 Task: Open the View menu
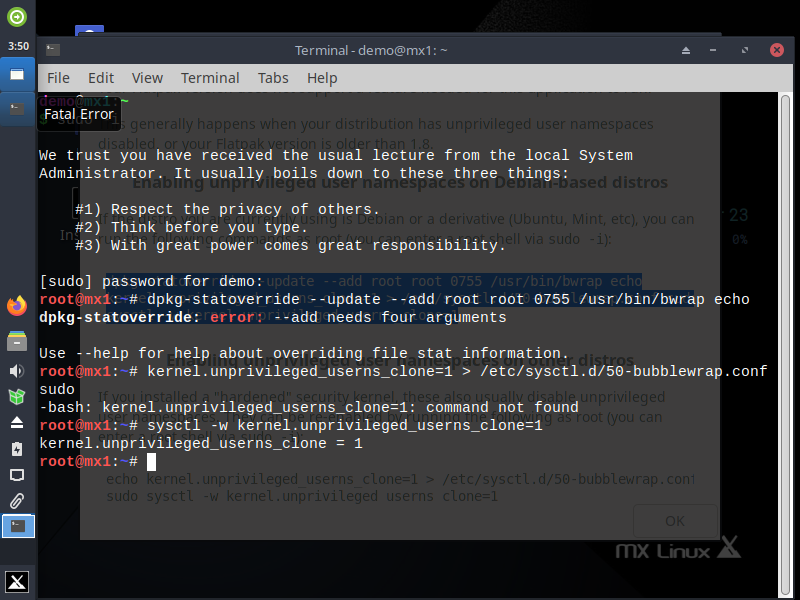[x=147, y=78]
